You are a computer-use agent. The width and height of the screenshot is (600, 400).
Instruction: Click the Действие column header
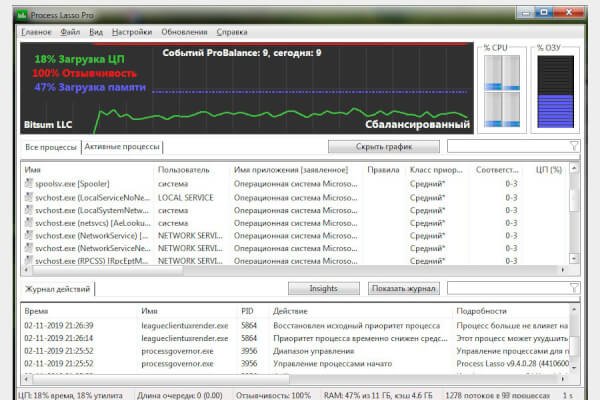tap(360, 311)
